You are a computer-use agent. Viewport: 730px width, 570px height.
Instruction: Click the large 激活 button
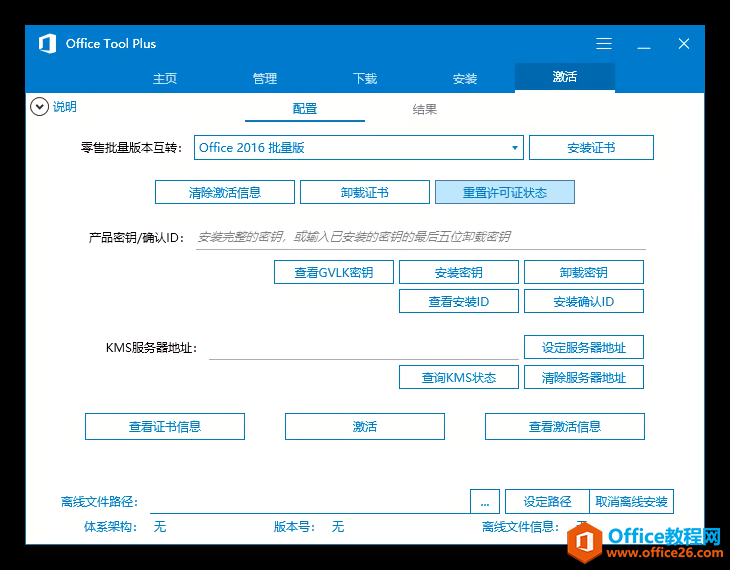pos(365,427)
